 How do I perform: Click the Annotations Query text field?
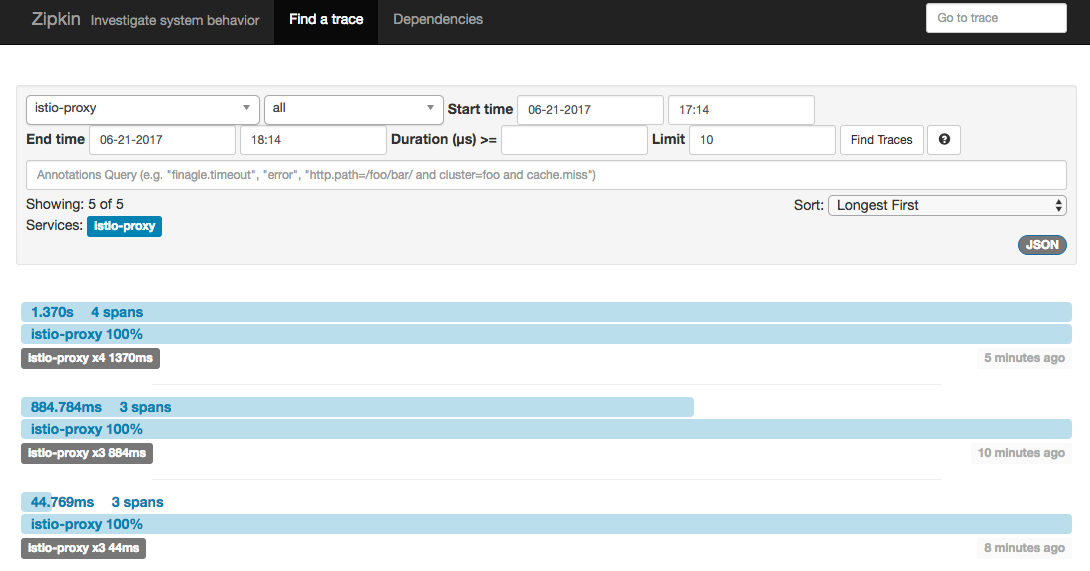coord(546,175)
